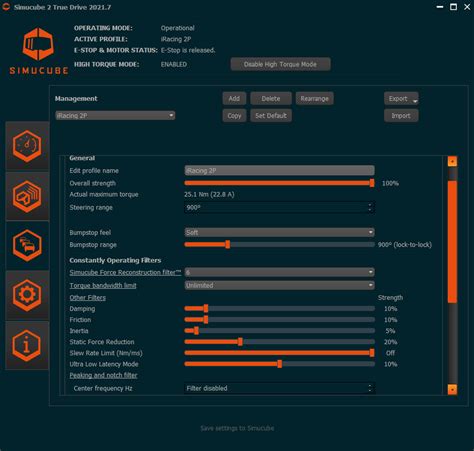The width and height of the screenshot is (474, 451).
Task: Click the Damping slider handle
Action: point(206,309)
